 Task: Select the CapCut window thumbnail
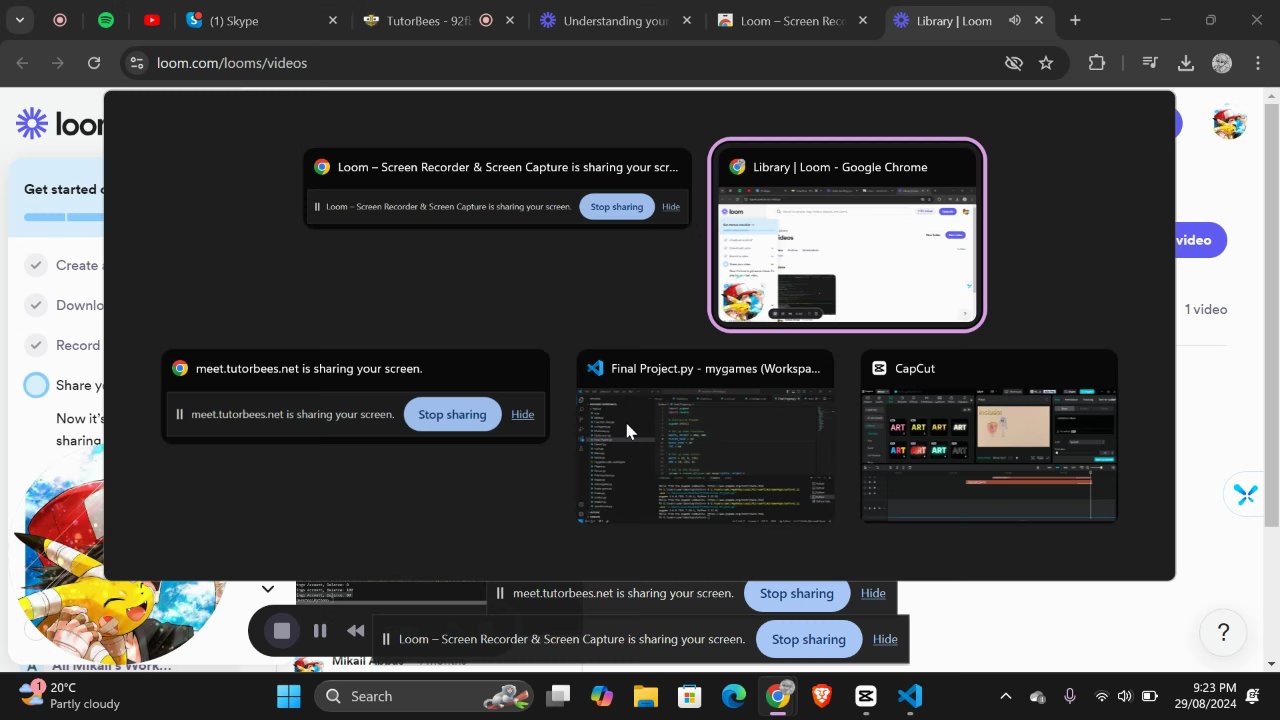point(989,436)
